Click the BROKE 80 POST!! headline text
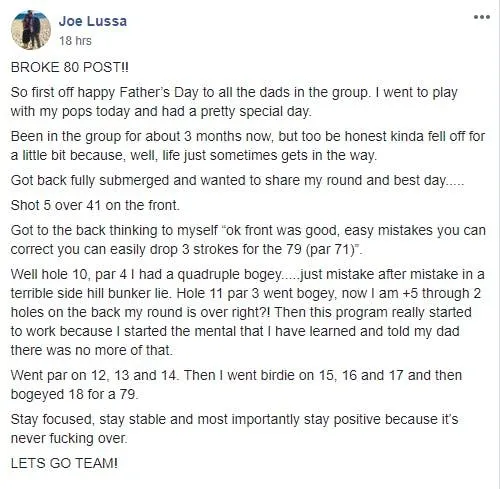Viewport: 500px width, 489px height. pyautogui.click(x=69, y=67)
